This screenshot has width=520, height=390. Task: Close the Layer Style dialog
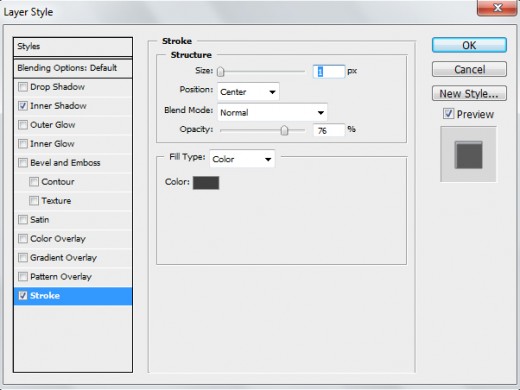click(x=497, y=7)
